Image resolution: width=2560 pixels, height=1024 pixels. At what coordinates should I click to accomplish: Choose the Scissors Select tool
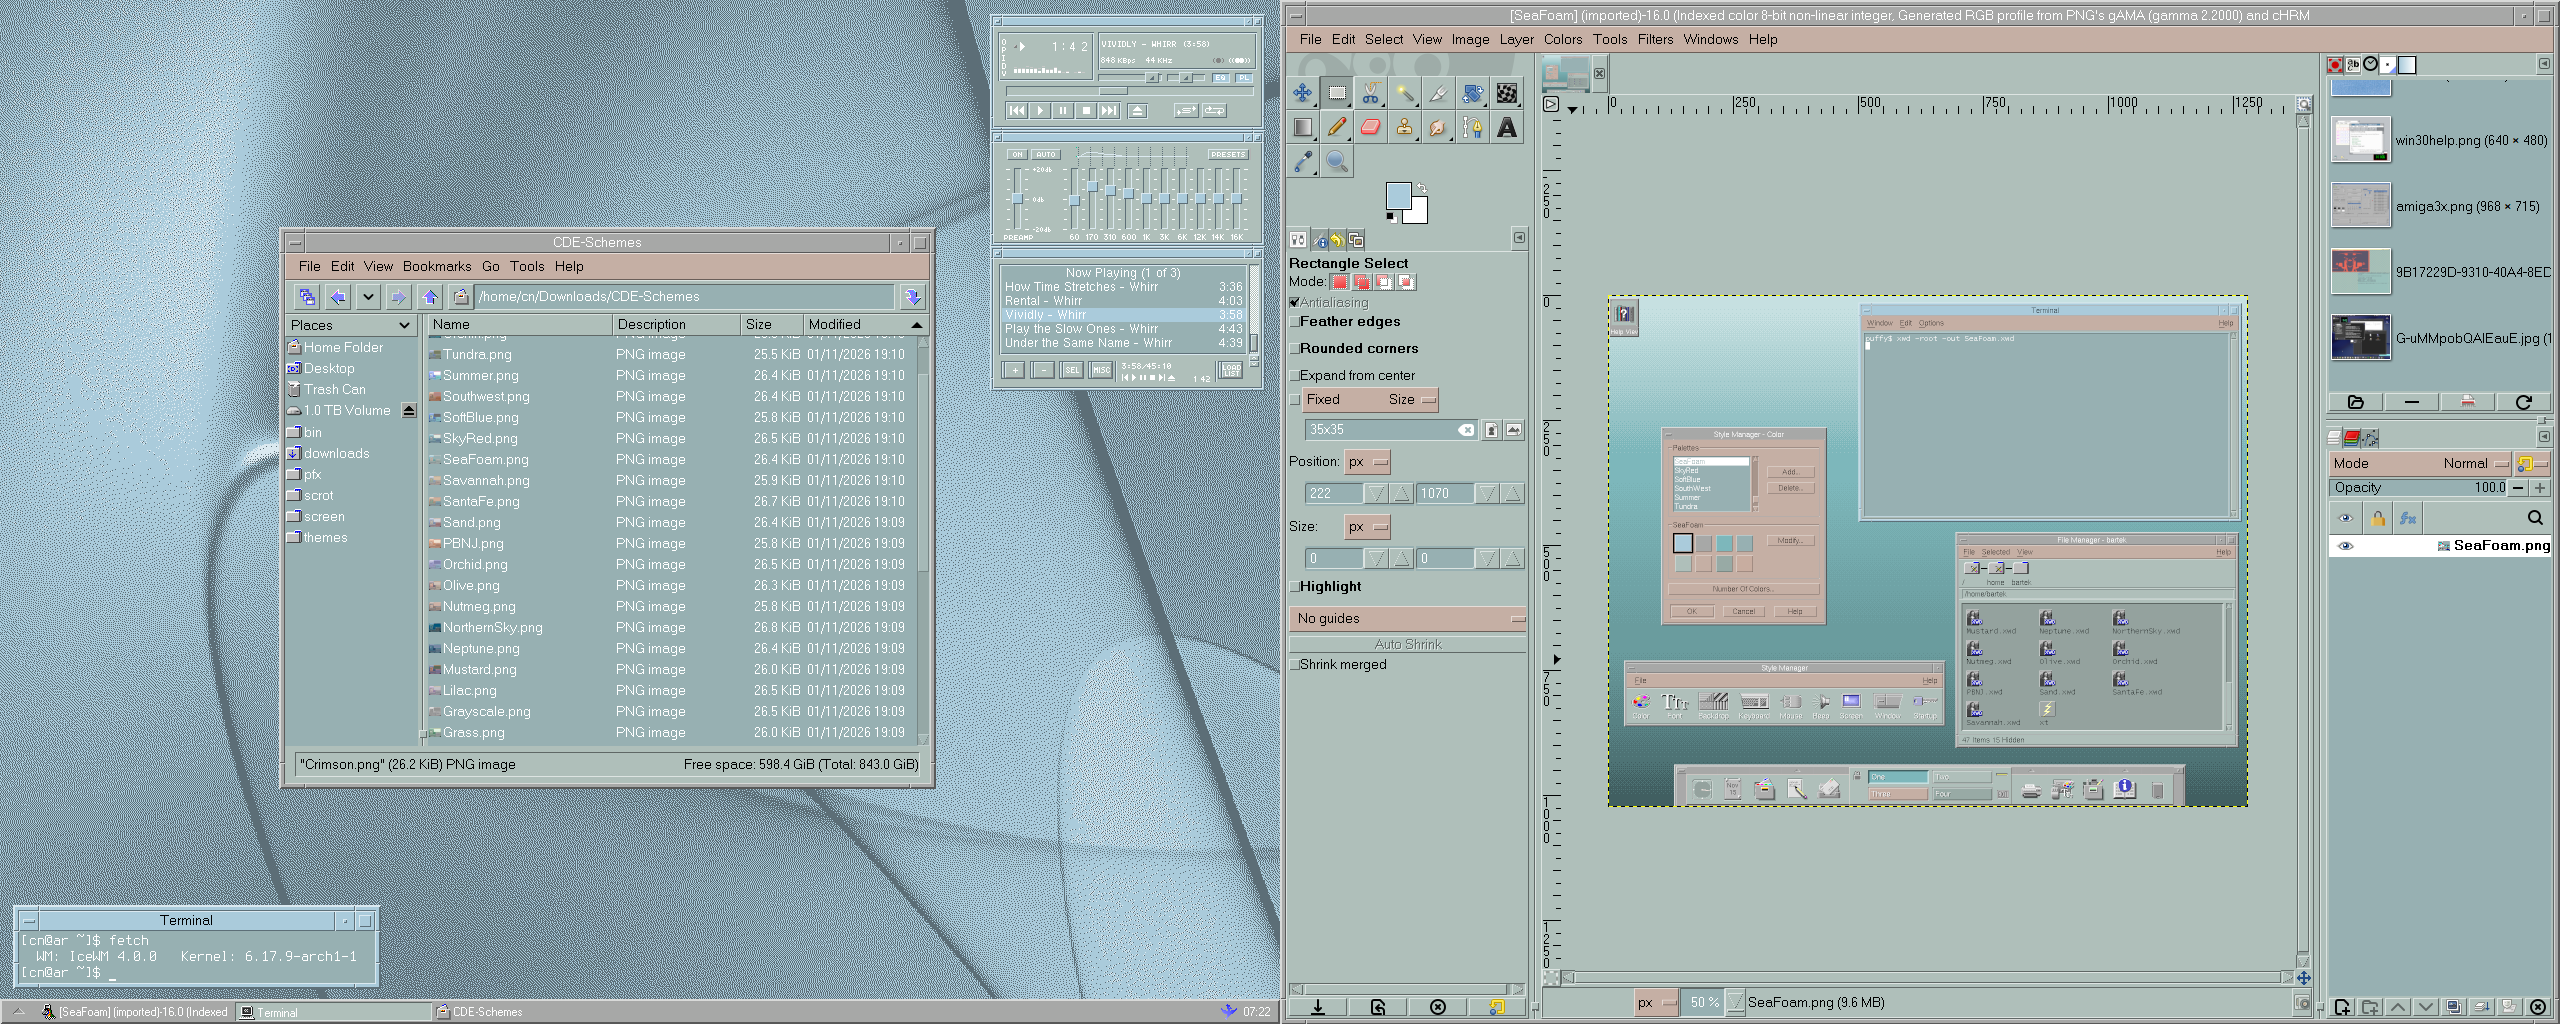click(x=1370, y=93)
